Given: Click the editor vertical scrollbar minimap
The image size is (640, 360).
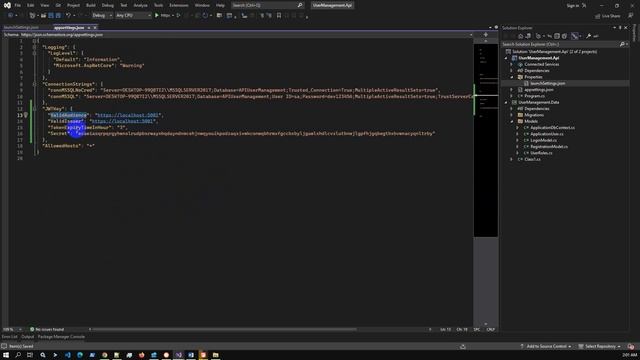Looking at the screenshot, I should (x=486, y=139).
